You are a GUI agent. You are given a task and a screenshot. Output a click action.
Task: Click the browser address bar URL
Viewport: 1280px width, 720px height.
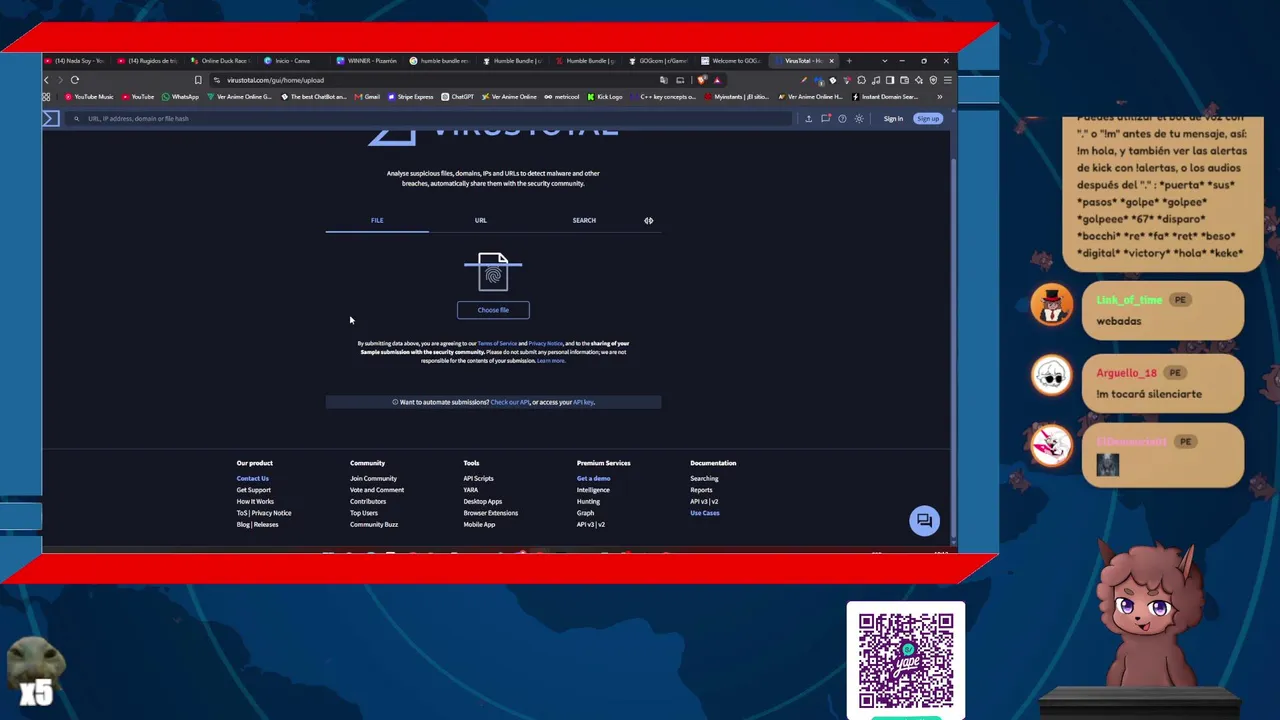point(275,80)
